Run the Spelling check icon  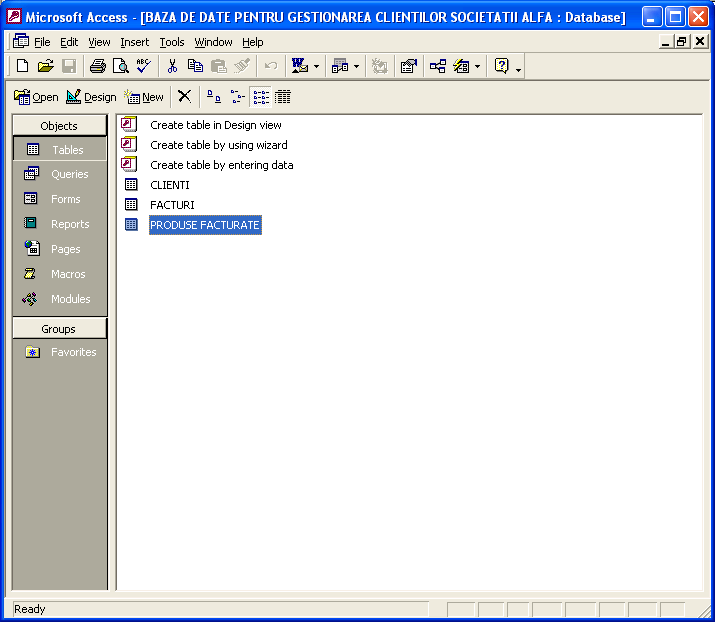(x=144, y=67)
